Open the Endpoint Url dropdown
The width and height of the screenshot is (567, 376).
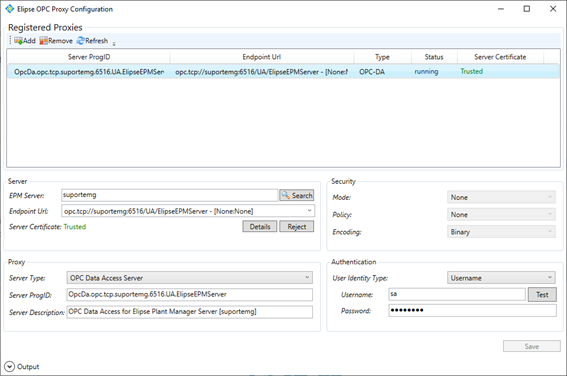(x=188, y=211)
